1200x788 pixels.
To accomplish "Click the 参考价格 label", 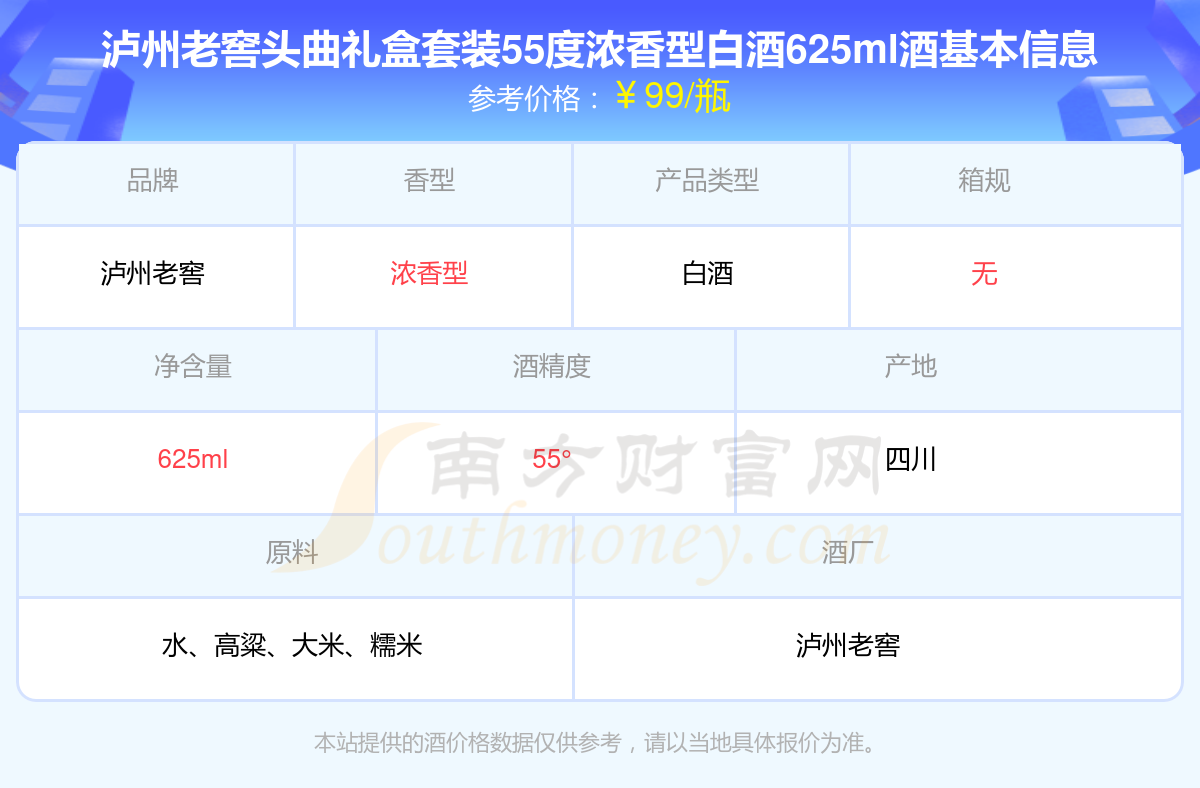I will pyautogui.click(x=524, y=98).
